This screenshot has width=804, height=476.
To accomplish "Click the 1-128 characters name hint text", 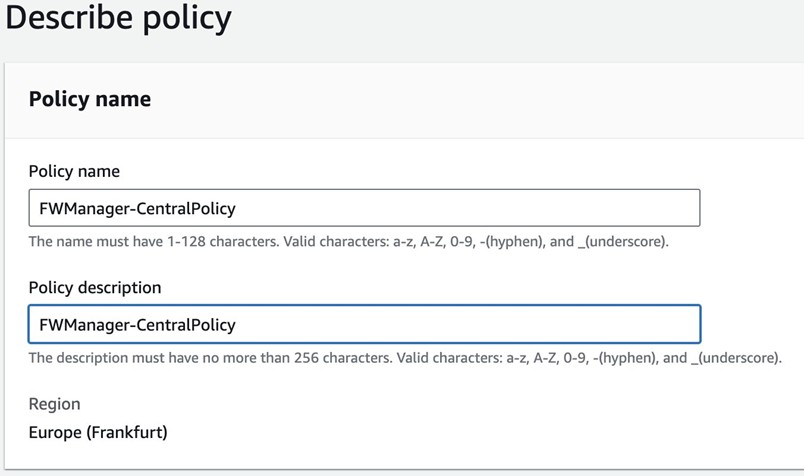I will [348, 242].
